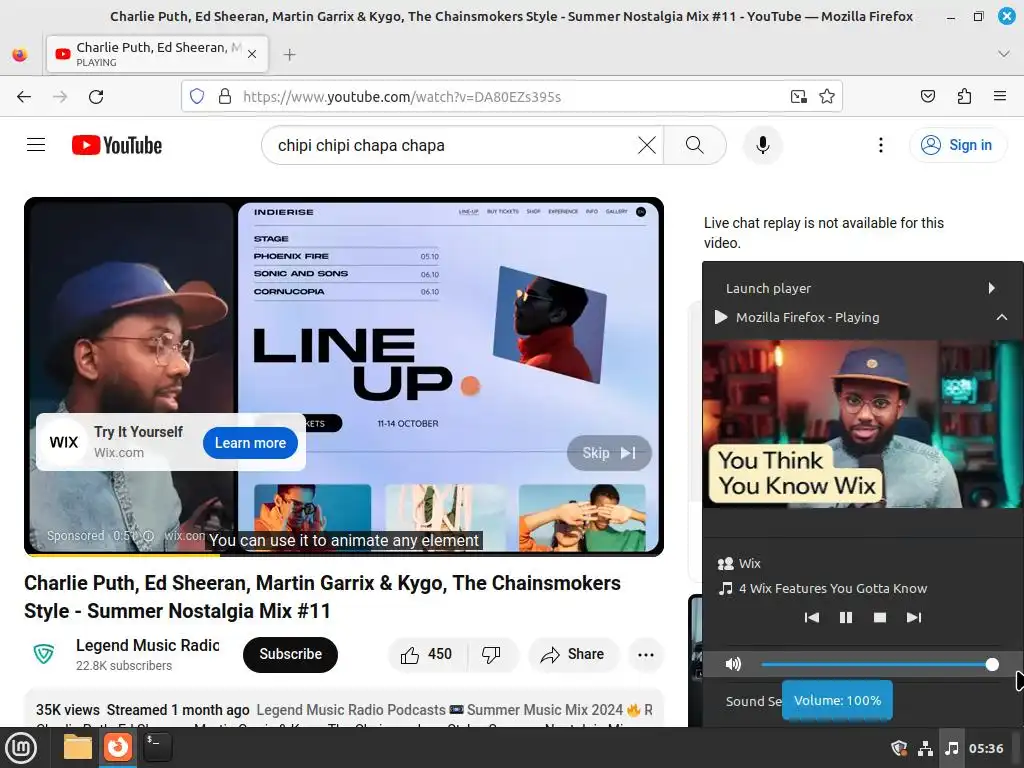Open the Firefox application hamburger menu
This screenshot has width=1024, height=768.
1000,97
